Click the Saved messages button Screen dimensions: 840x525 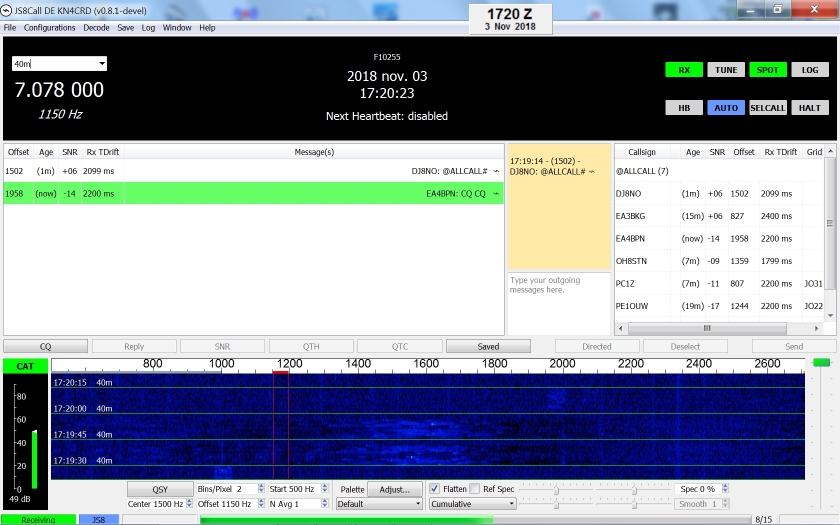[488, 347]
